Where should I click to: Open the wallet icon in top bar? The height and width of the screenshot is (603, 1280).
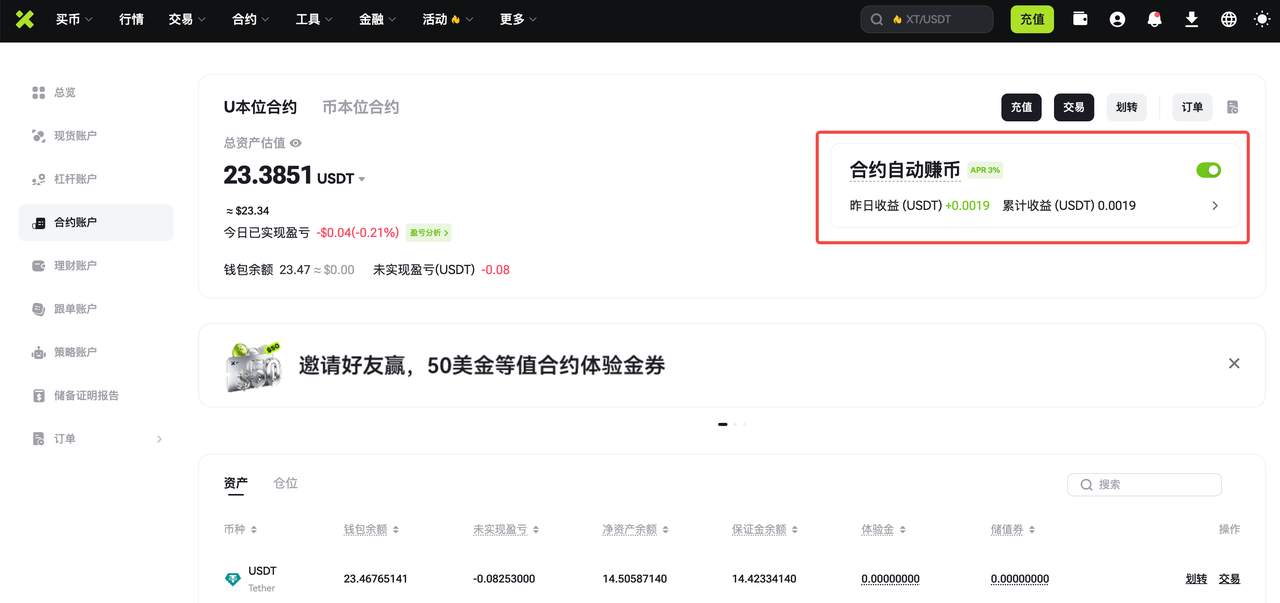pos(1080,19)
